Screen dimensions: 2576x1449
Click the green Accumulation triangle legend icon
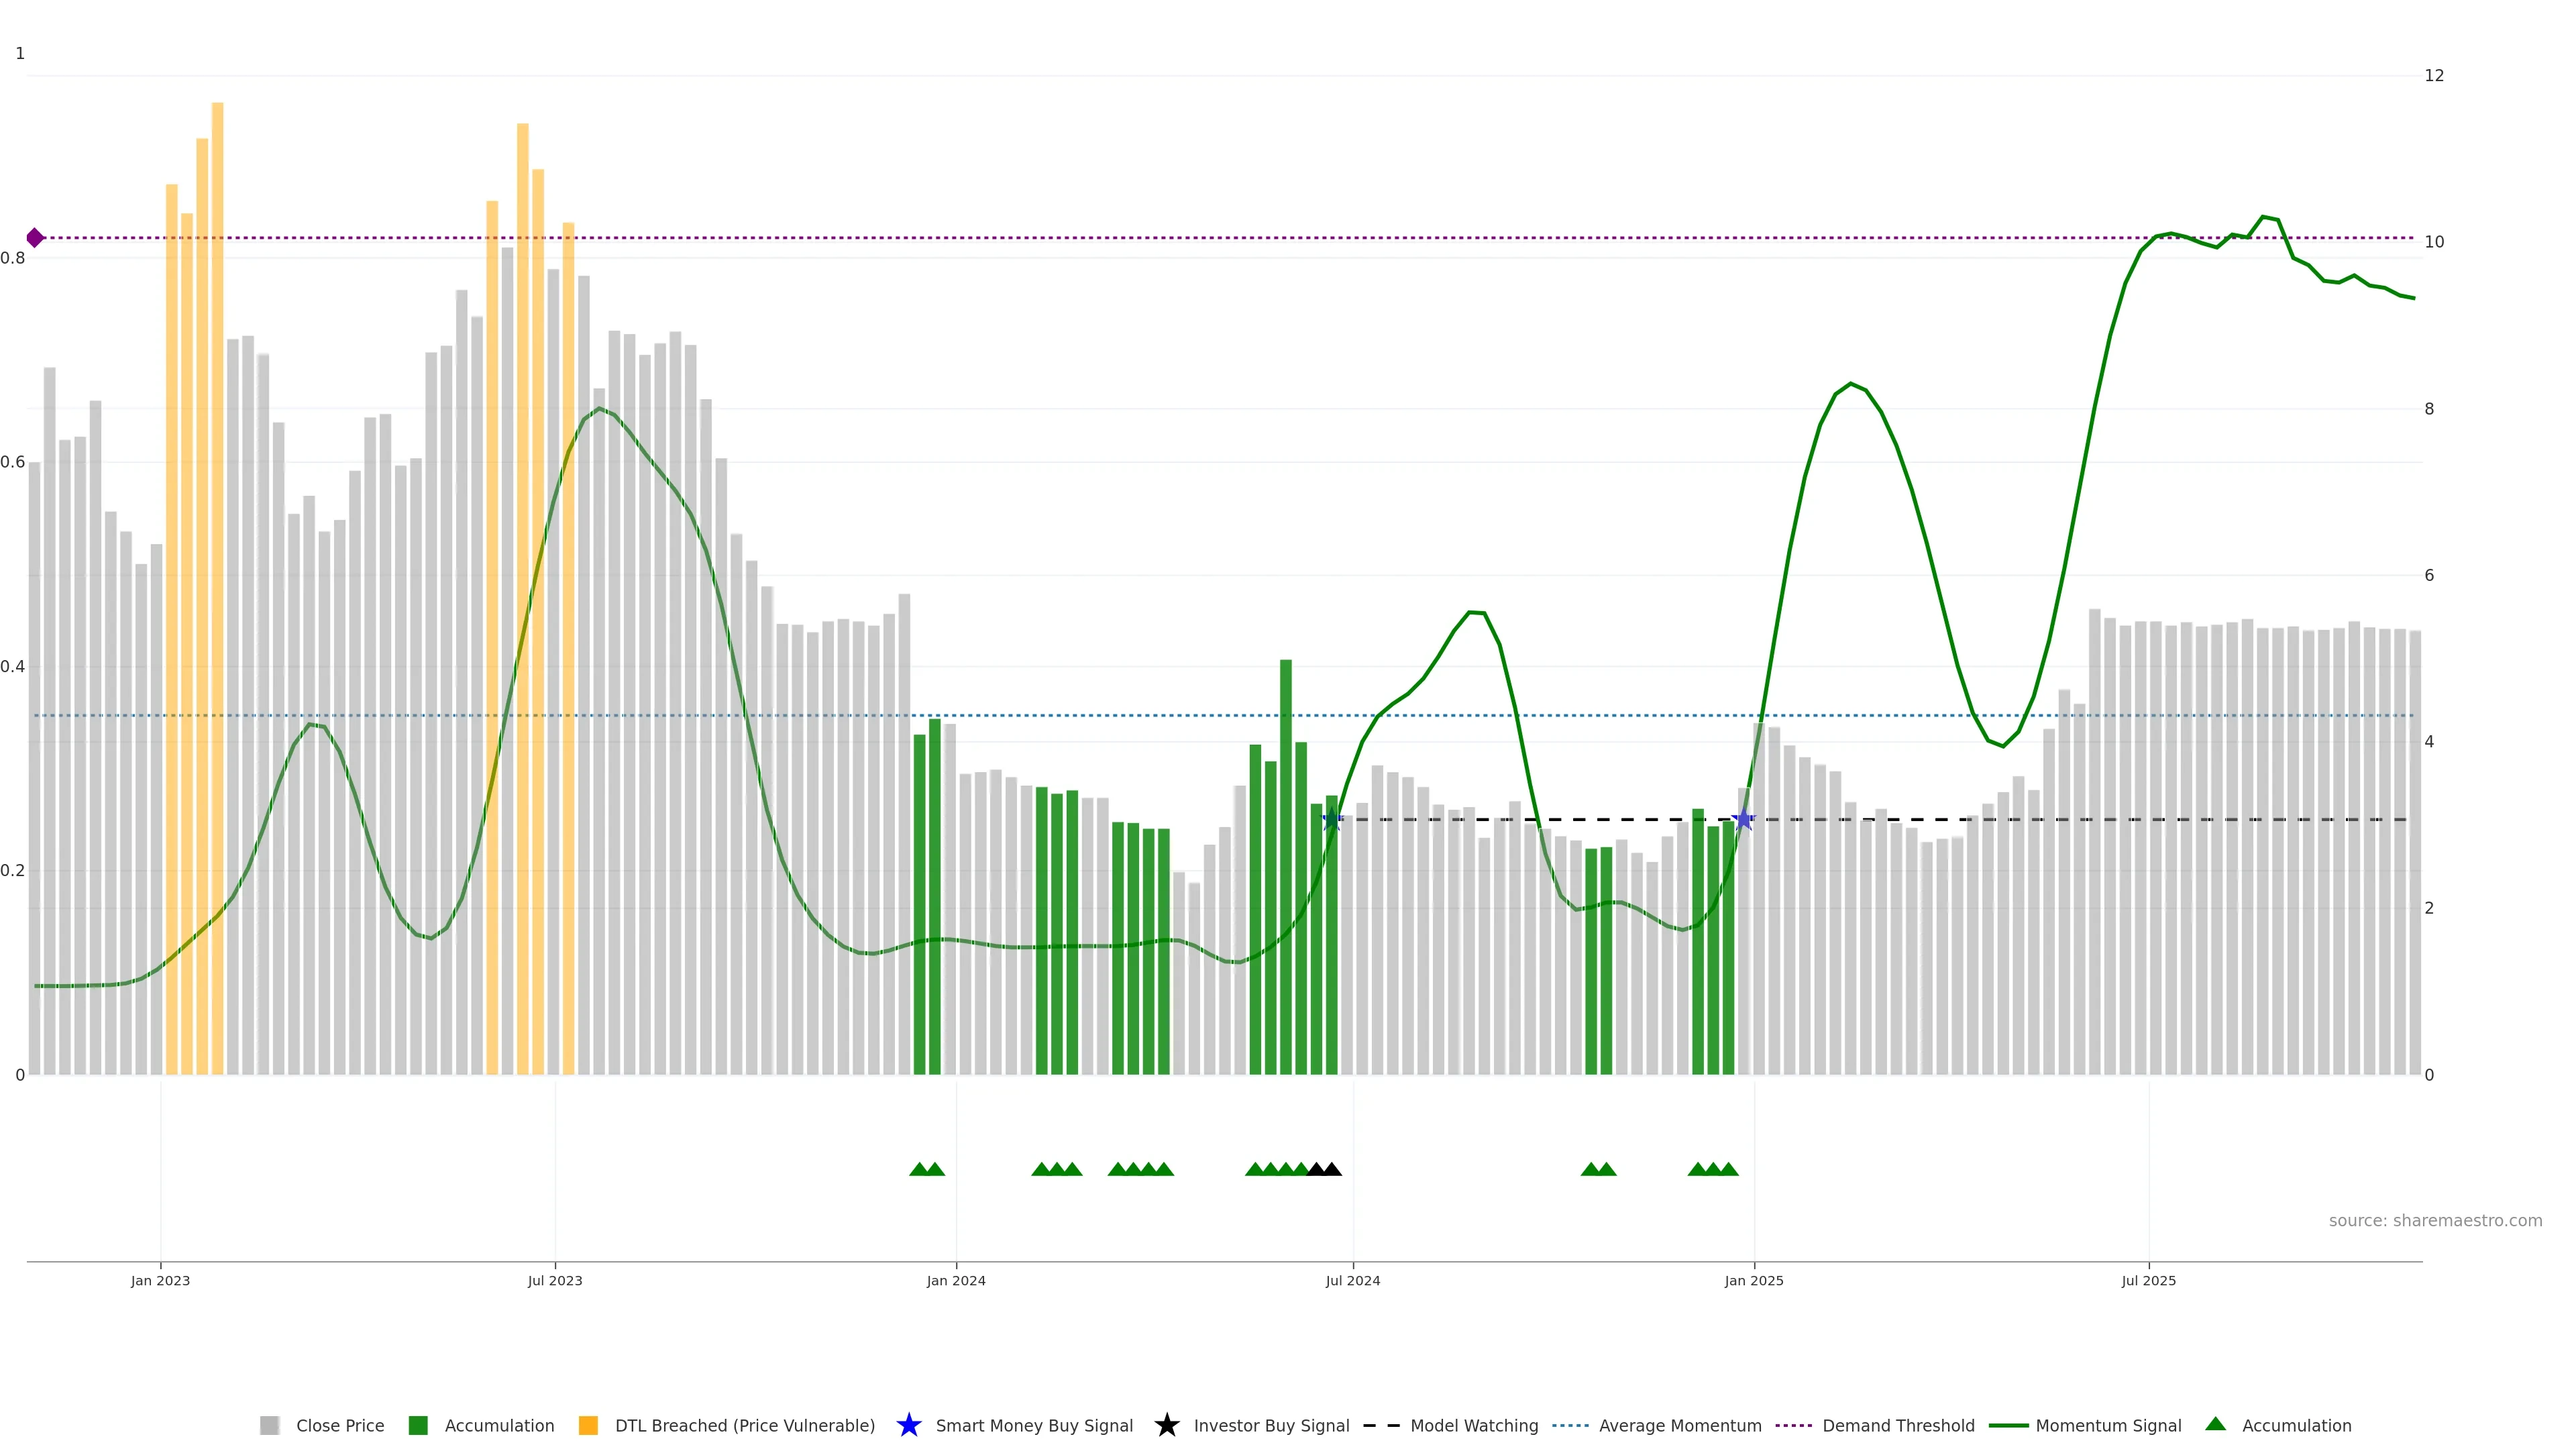point(2216,1424)
